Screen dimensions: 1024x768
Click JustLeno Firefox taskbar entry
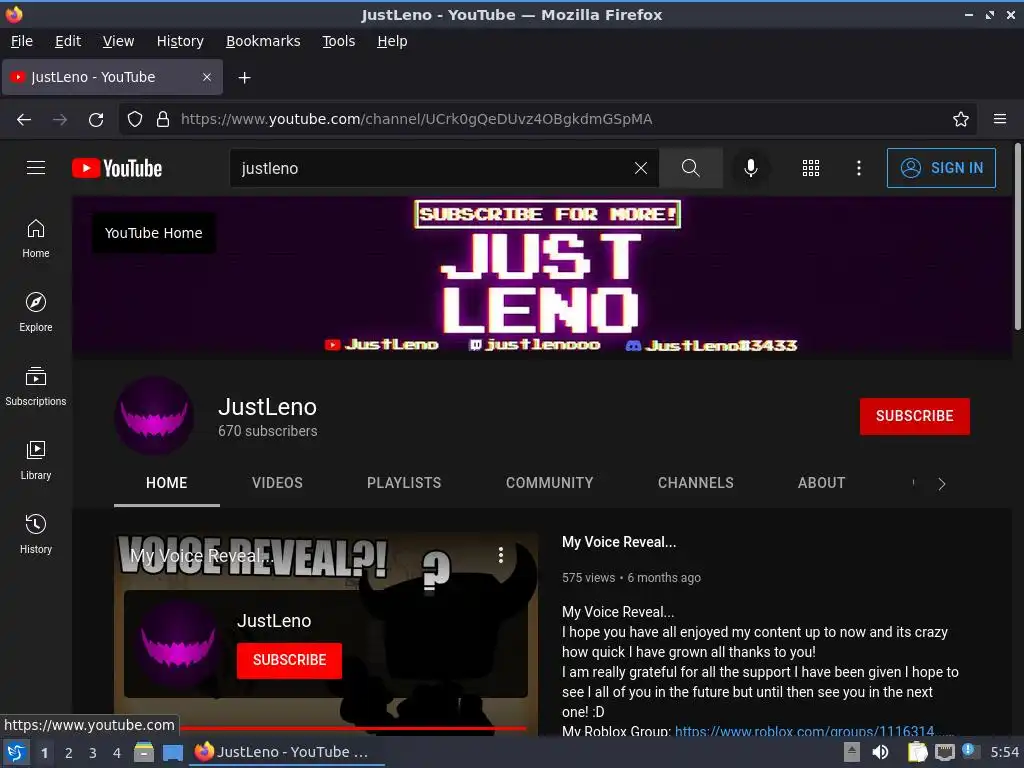[287, 752]
